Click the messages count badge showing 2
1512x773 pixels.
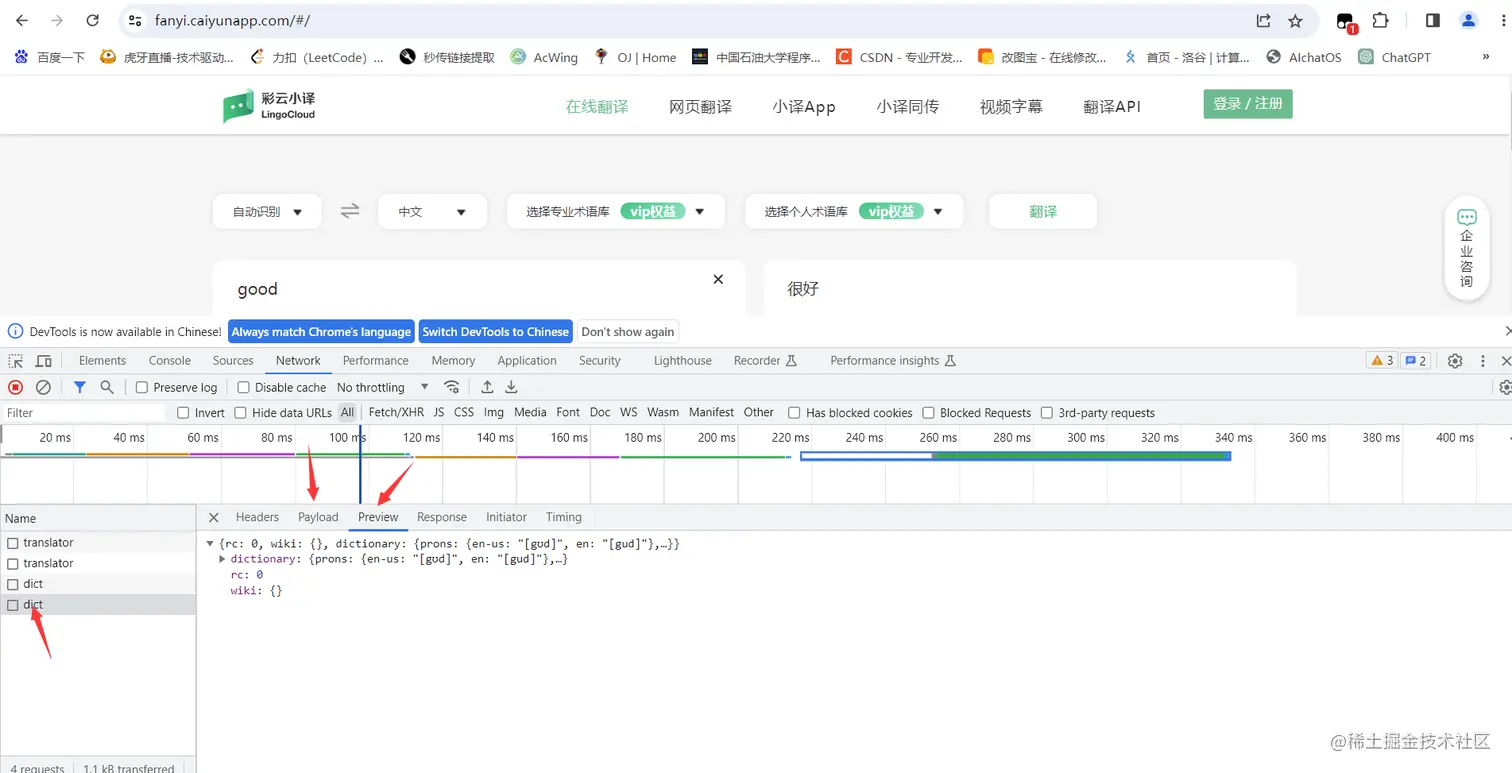pos(1415,361)
